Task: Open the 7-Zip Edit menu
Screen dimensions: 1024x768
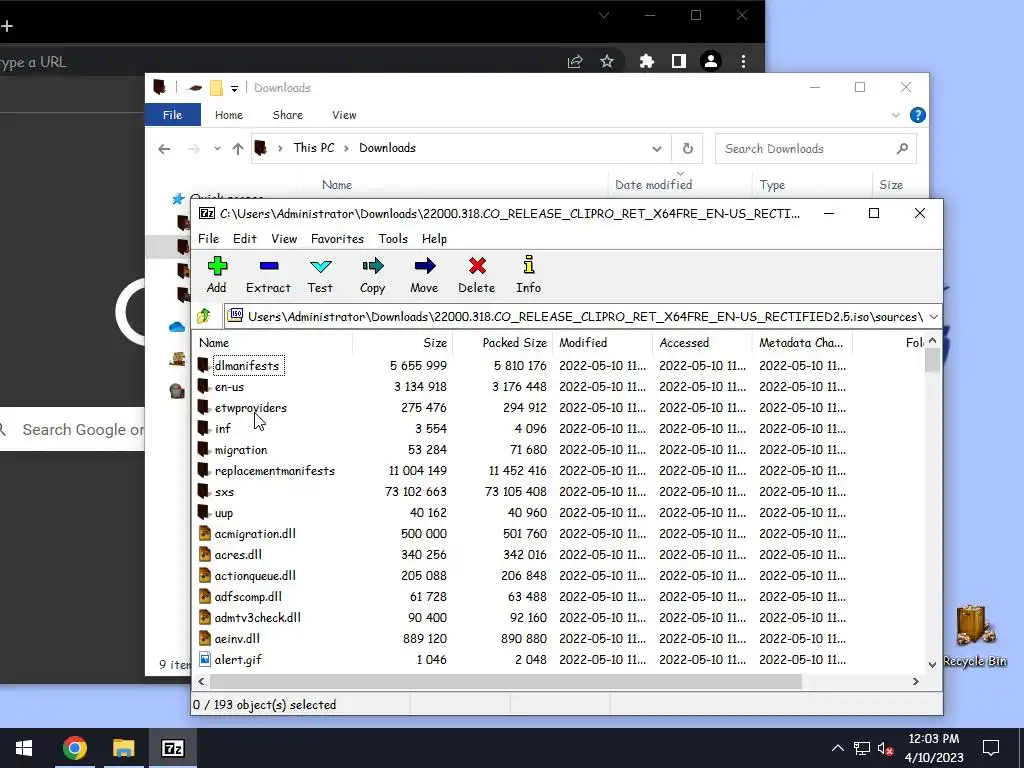Action: (x=245, y=239)
